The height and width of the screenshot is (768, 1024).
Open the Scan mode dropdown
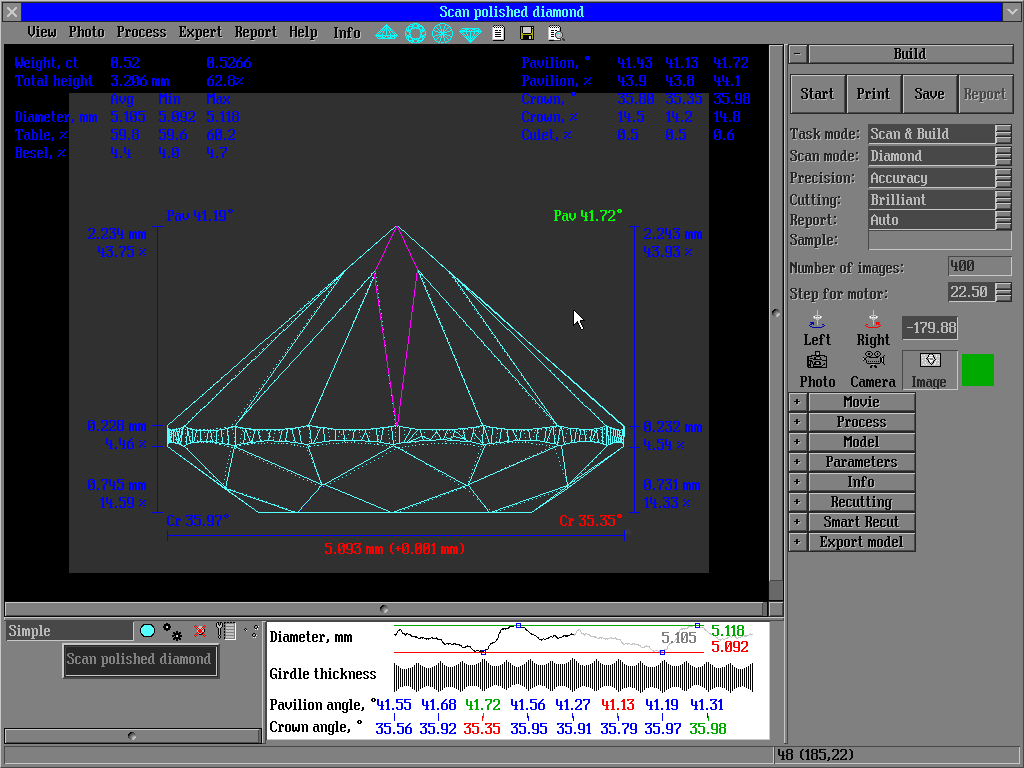1003,156
